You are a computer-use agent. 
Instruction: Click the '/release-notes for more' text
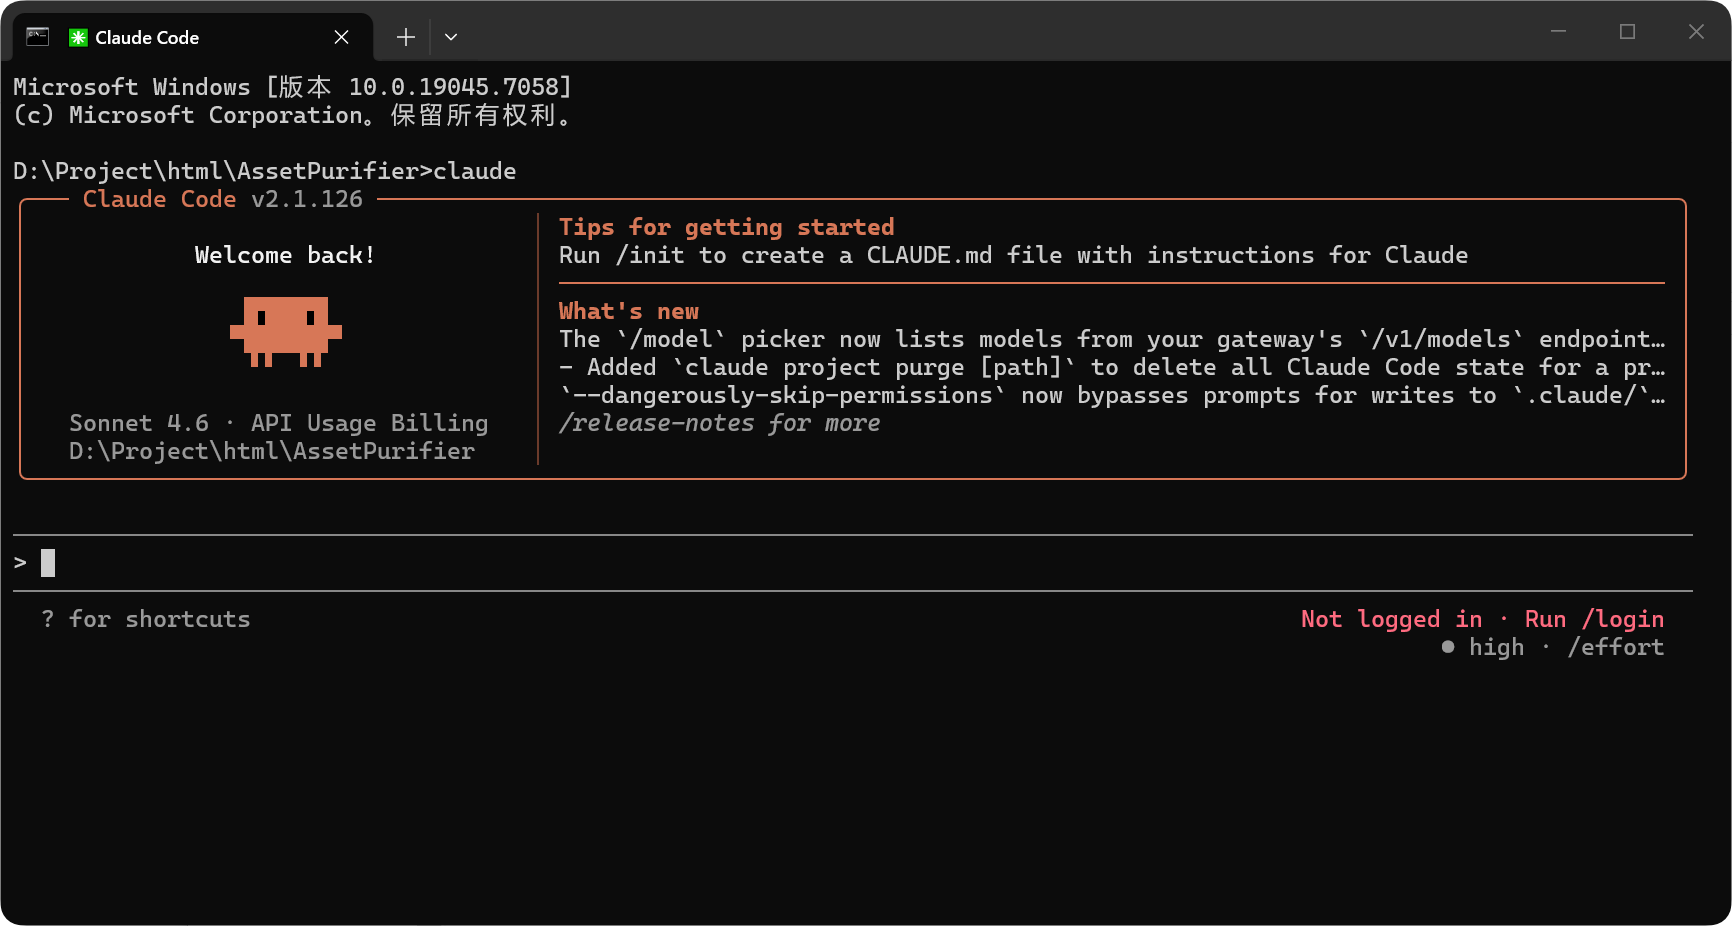720,423
